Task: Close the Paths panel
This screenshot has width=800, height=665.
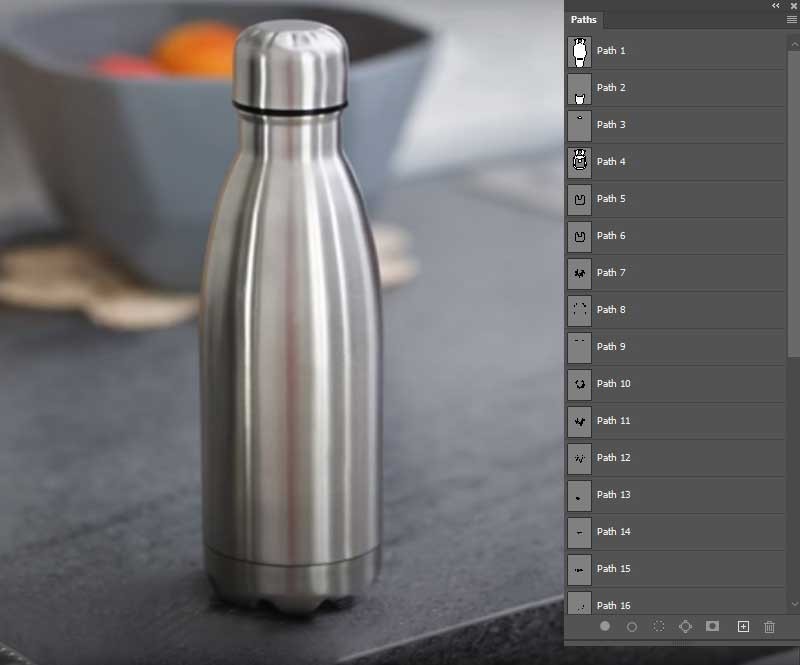Action: tap(794, 6)
